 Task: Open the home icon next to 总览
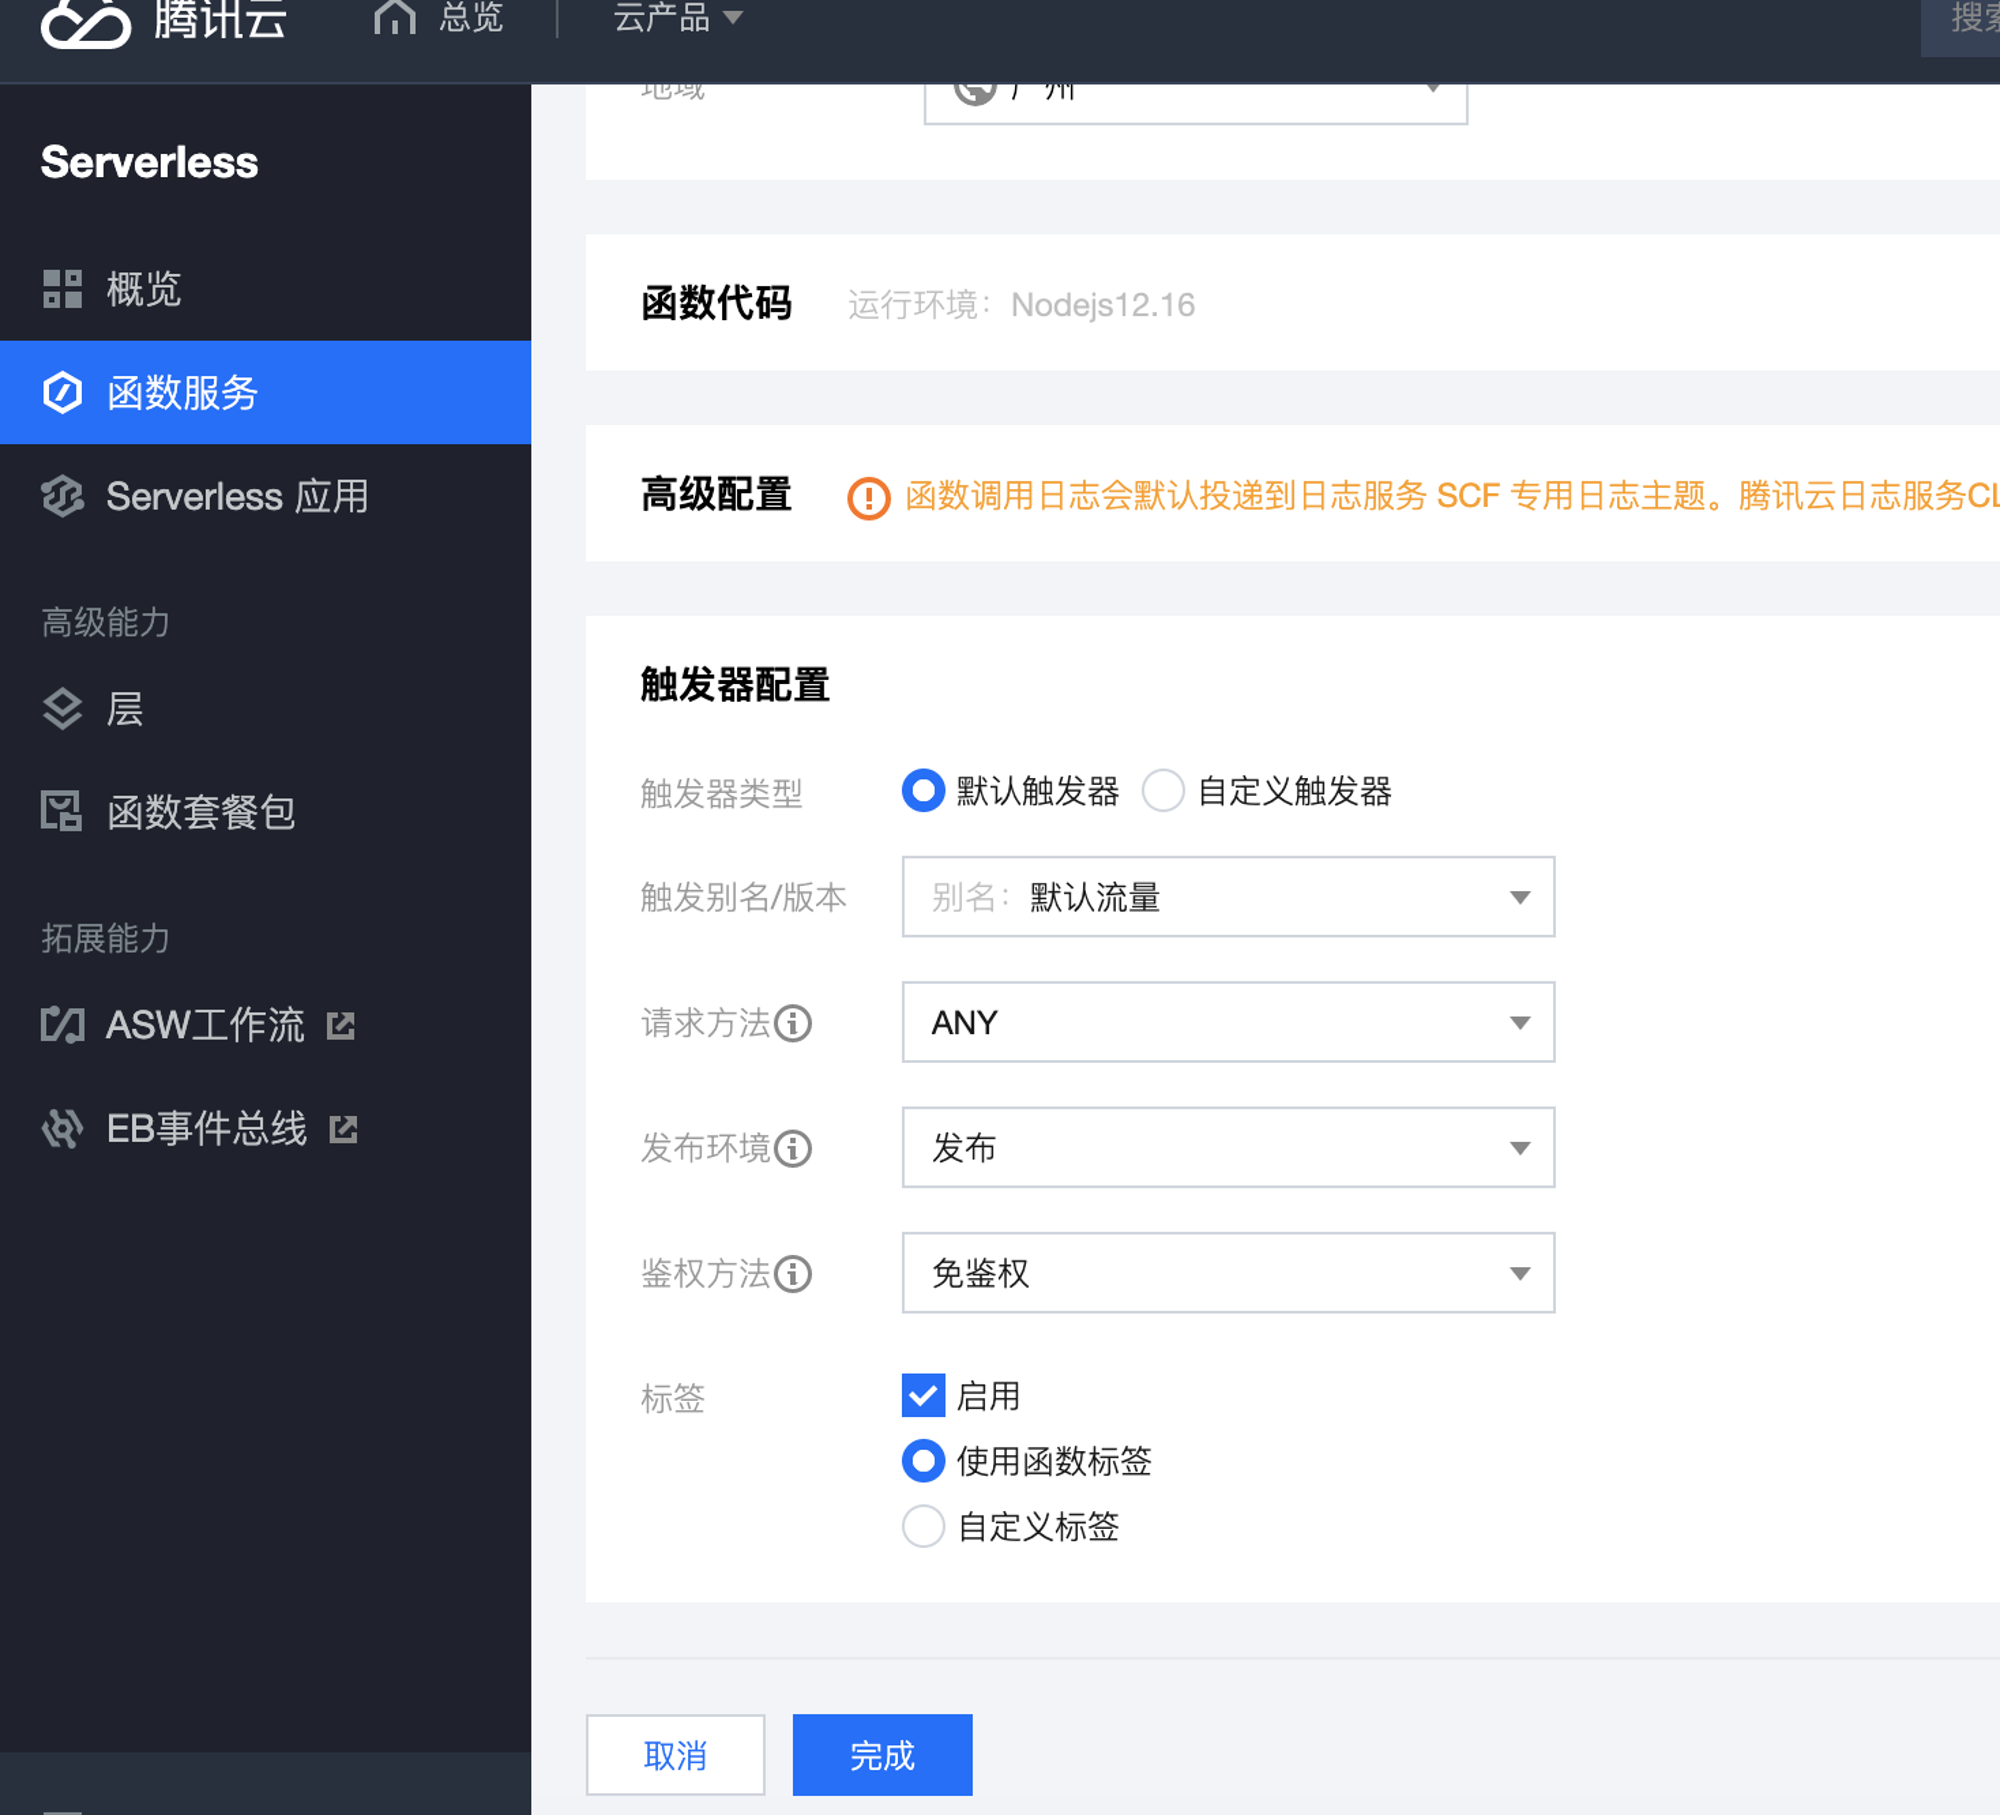click(394, 16)
